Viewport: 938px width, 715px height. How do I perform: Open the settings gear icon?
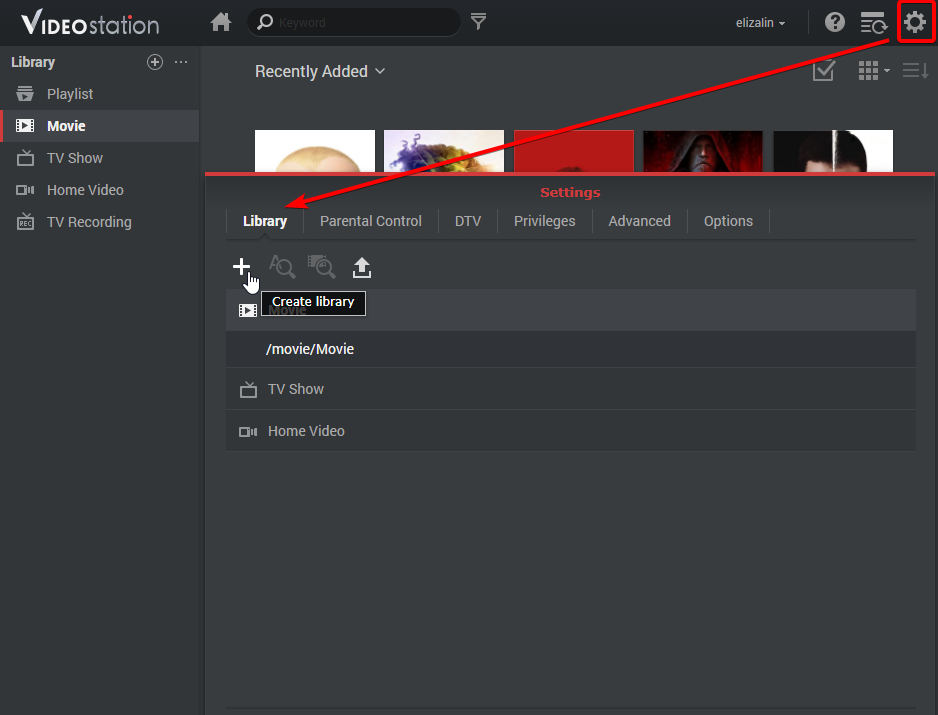(915, 23)
